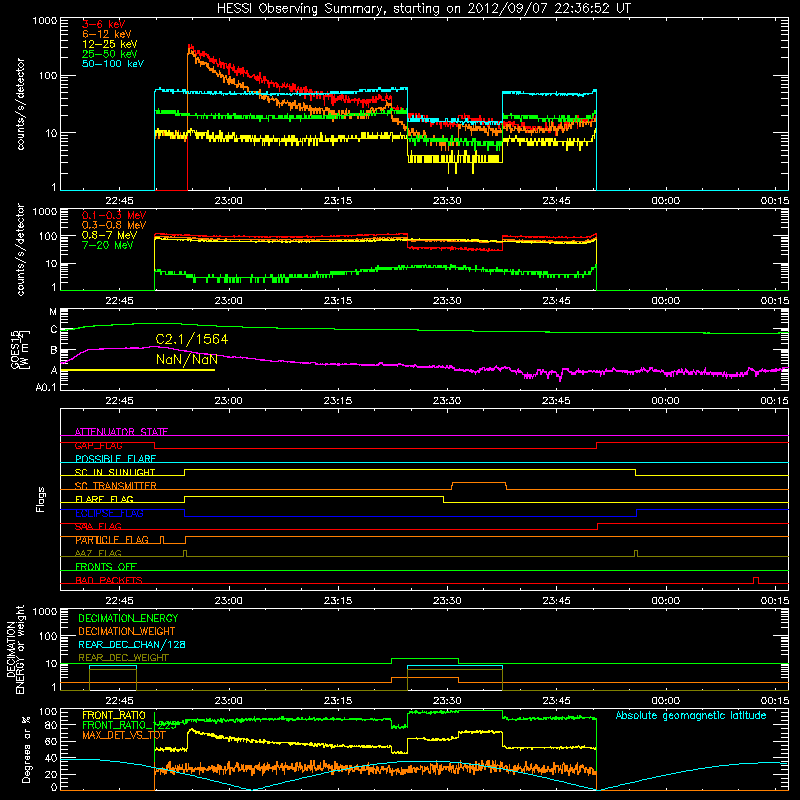Image resolution: width=800 pixels, height=800 pixels.
Task: Click the Degrees or % axis label
Action: point(26,749)
